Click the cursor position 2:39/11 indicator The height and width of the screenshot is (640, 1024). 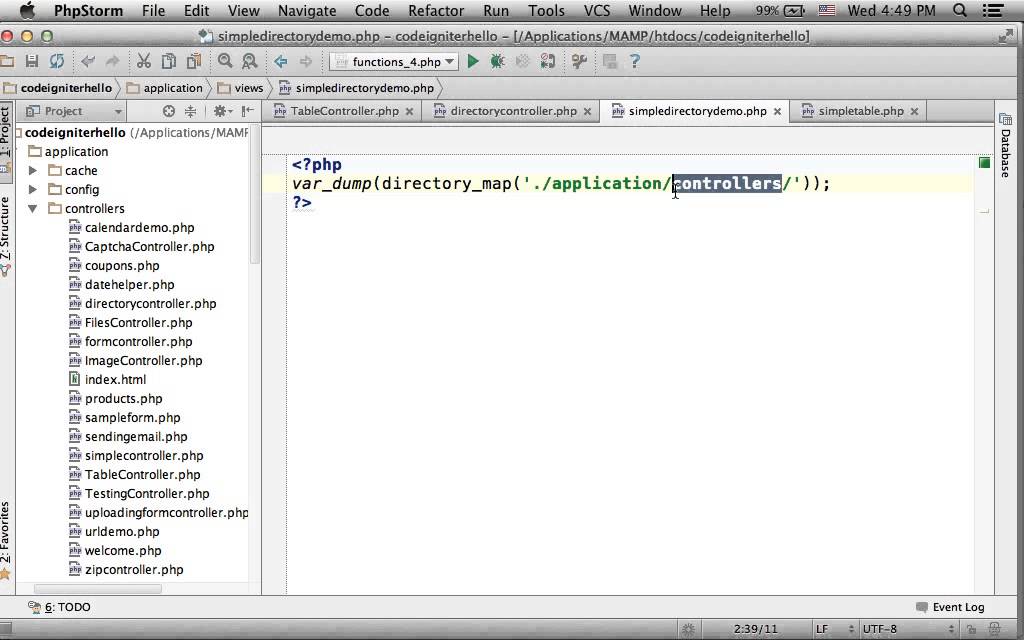[x=756, y=629]
